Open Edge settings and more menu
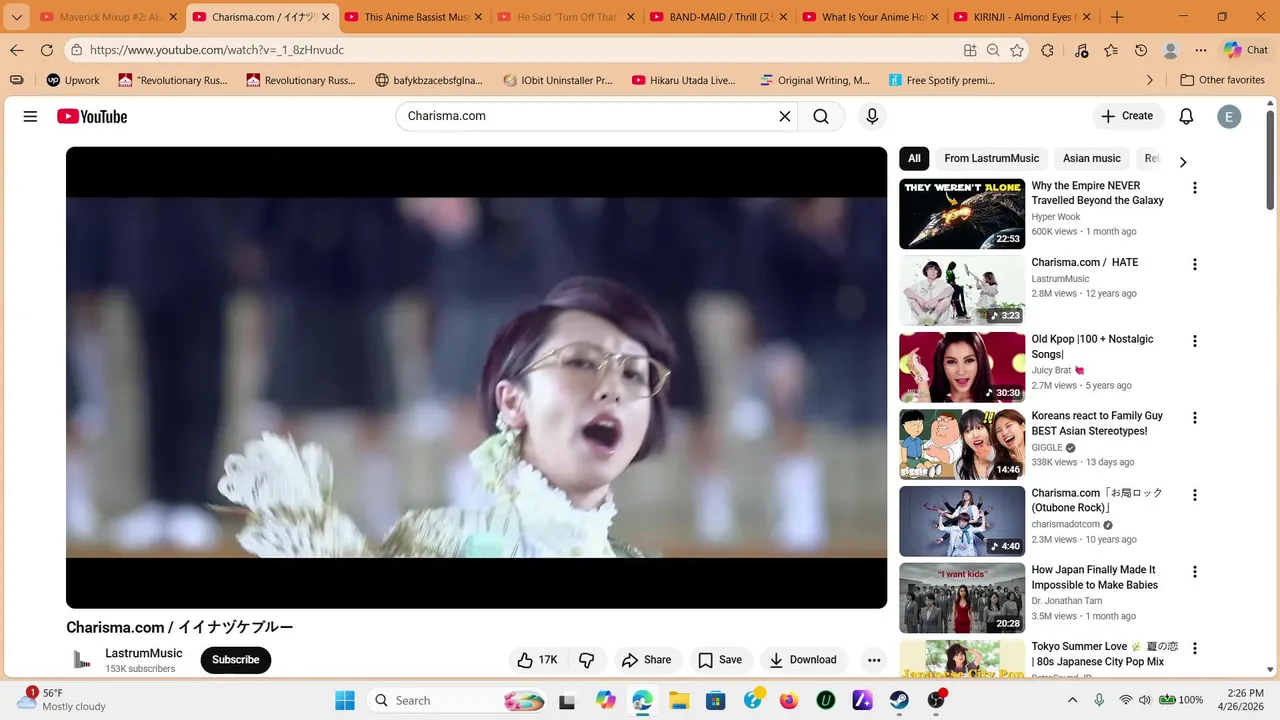Image resolution: width=1280 pixels, height=720 pixels. pyautogui.click(x=1201, y=50)
